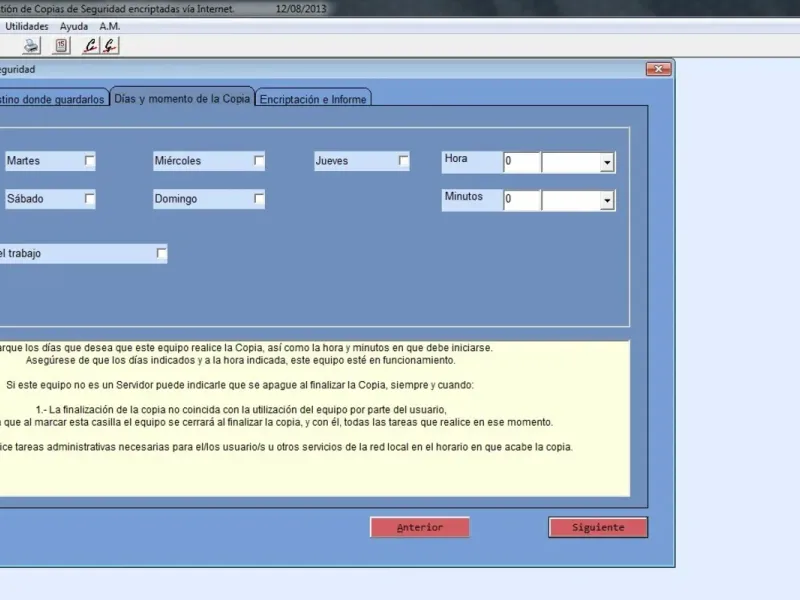Select 'Días y momento de la Copia' tab
This screenshot has width=800, height=600.
pyautogui.click(x=182, y=98)
